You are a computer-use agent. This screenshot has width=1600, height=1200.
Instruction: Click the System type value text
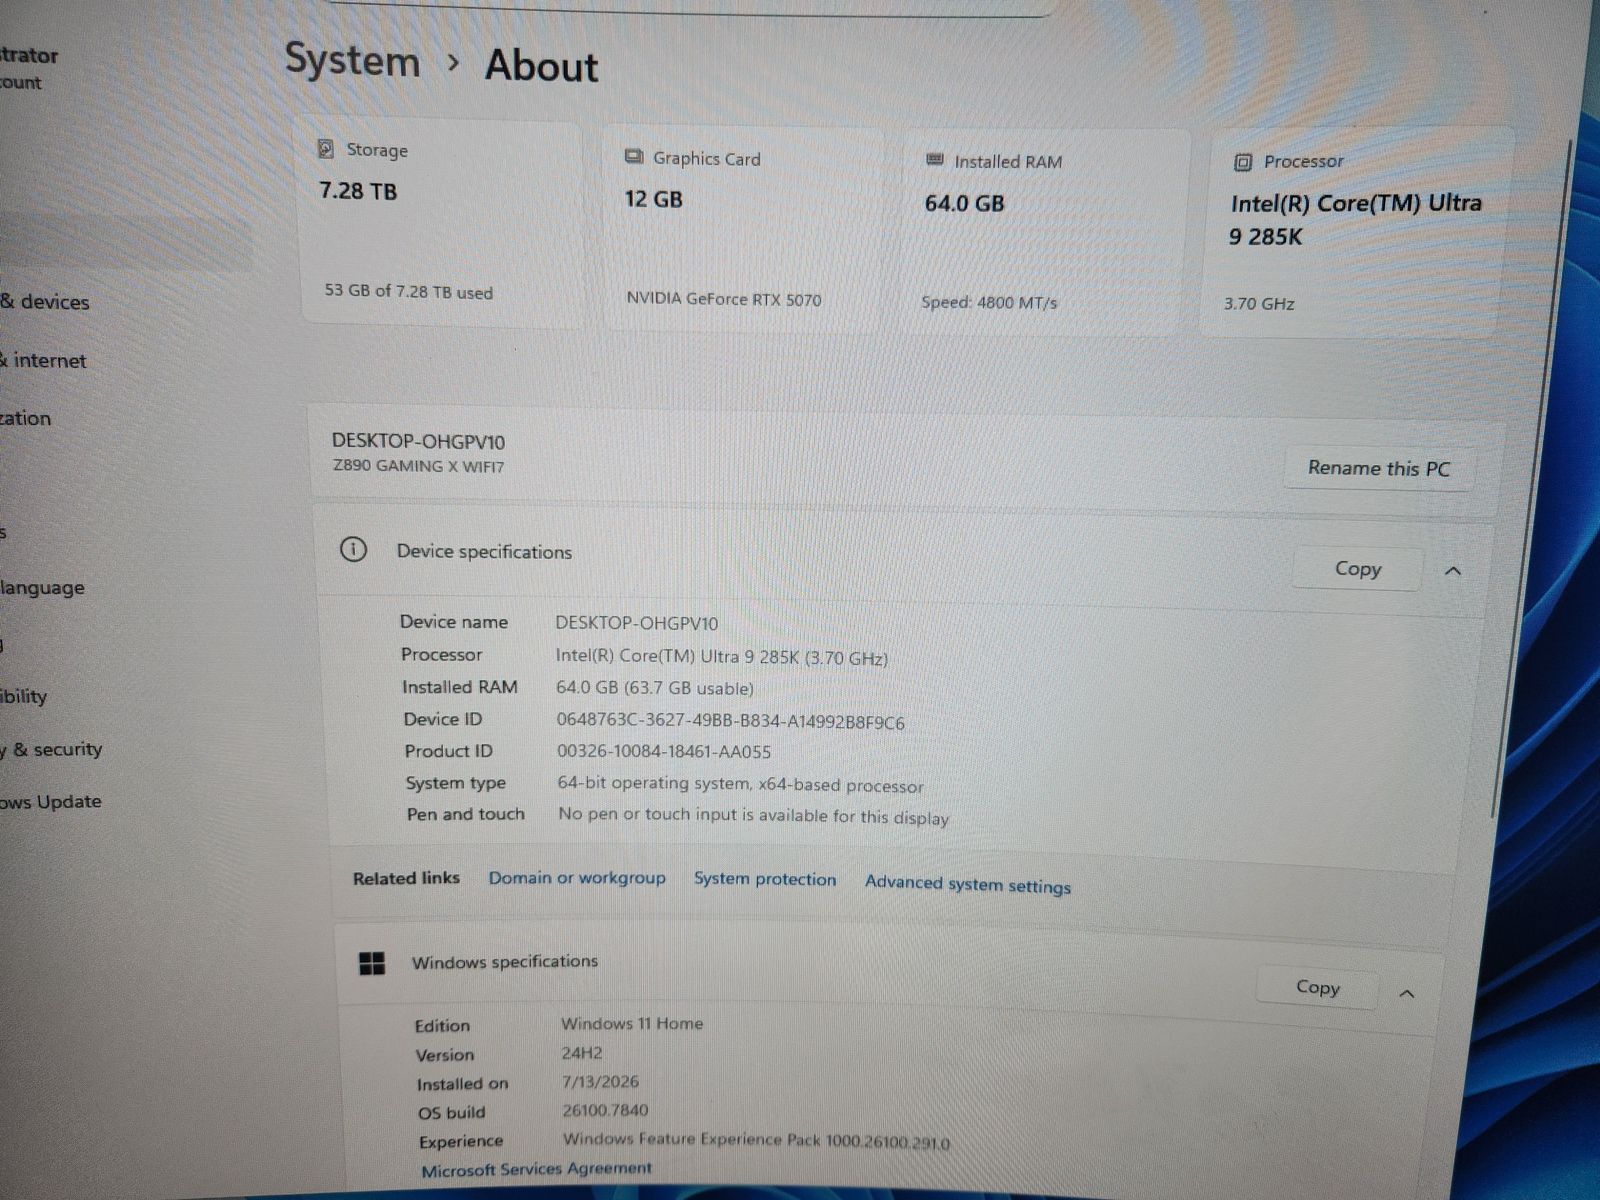(x=740, y=784)
